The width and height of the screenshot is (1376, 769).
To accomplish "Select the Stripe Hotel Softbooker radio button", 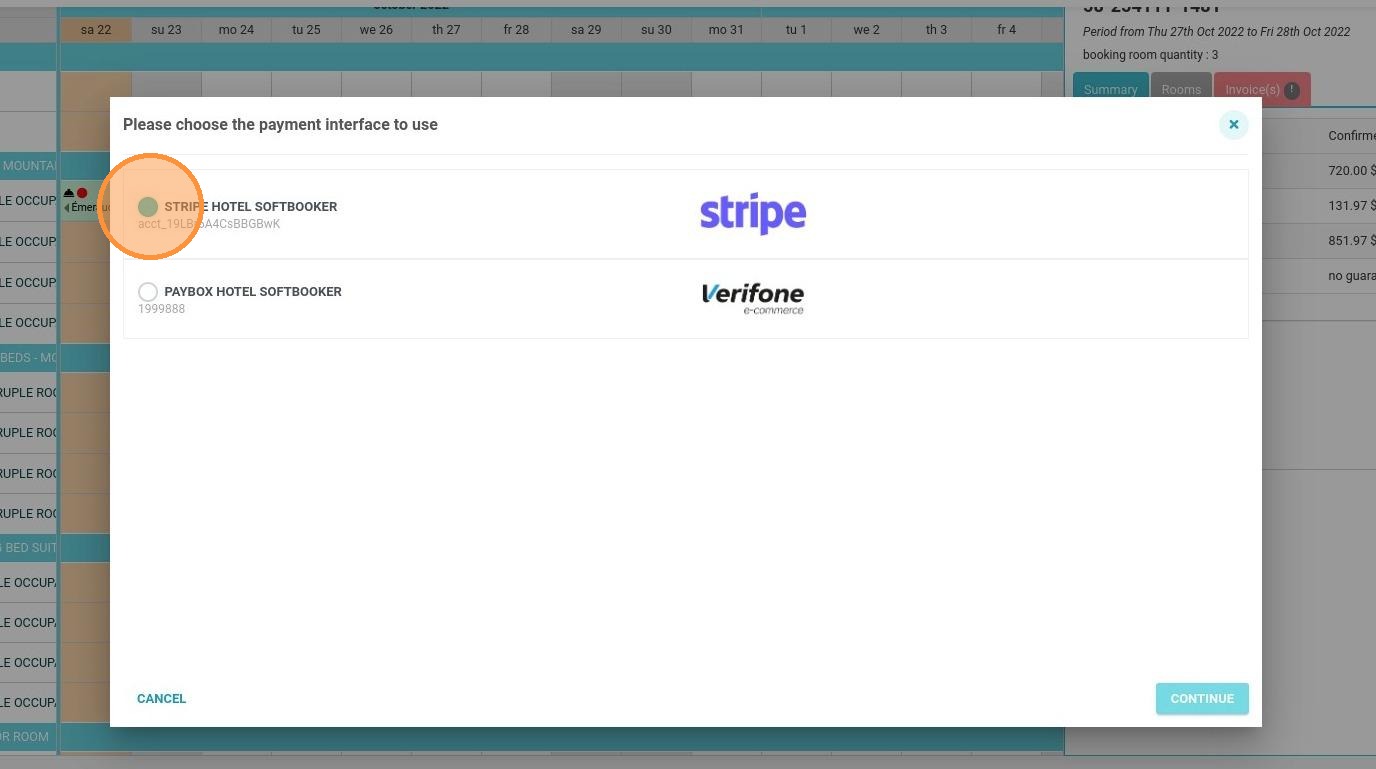I will click(148, 207).
